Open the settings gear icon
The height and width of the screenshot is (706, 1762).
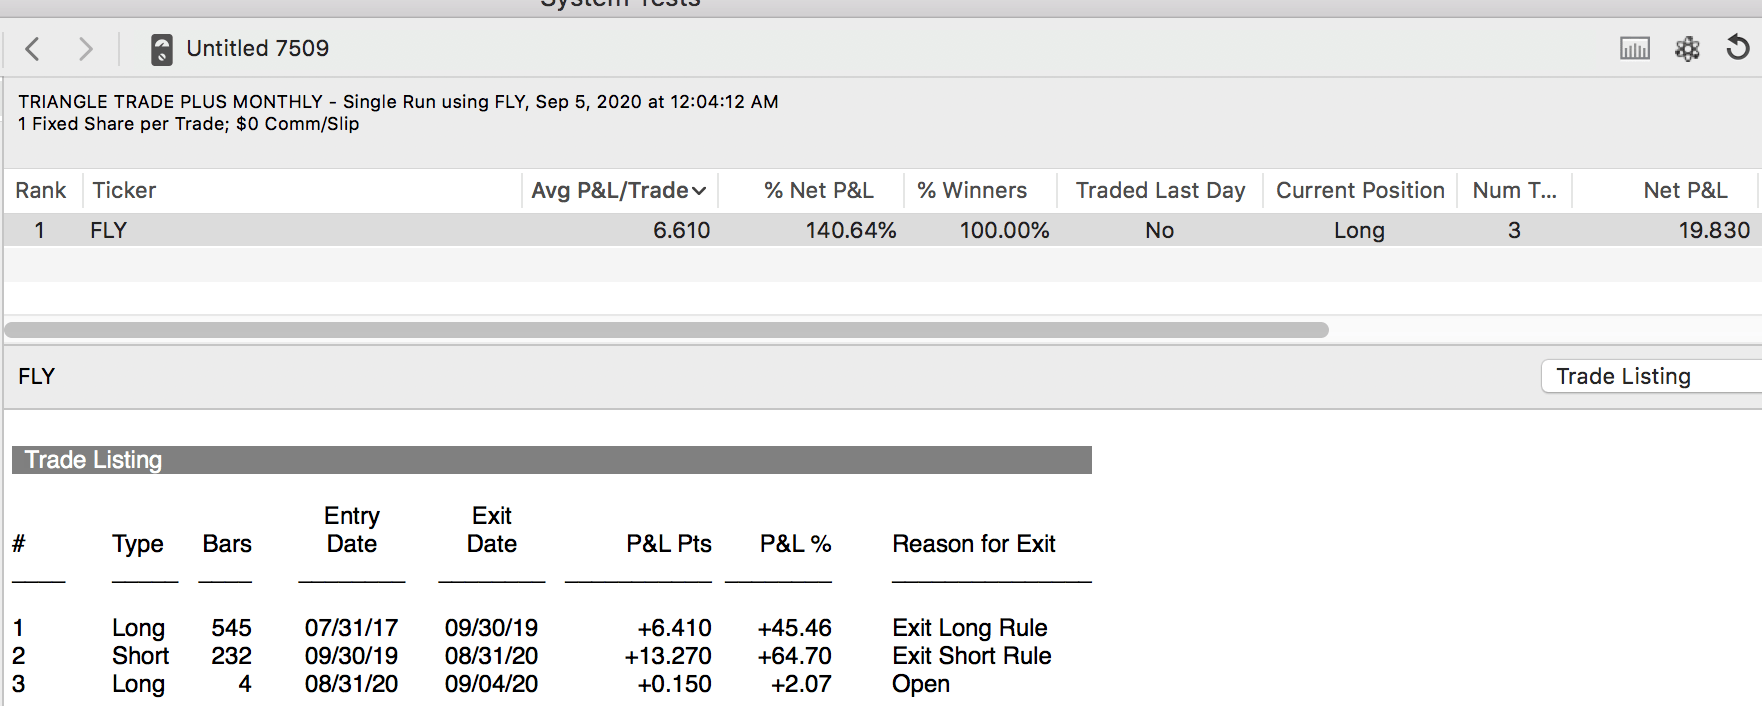click(x=1688, y=48)
